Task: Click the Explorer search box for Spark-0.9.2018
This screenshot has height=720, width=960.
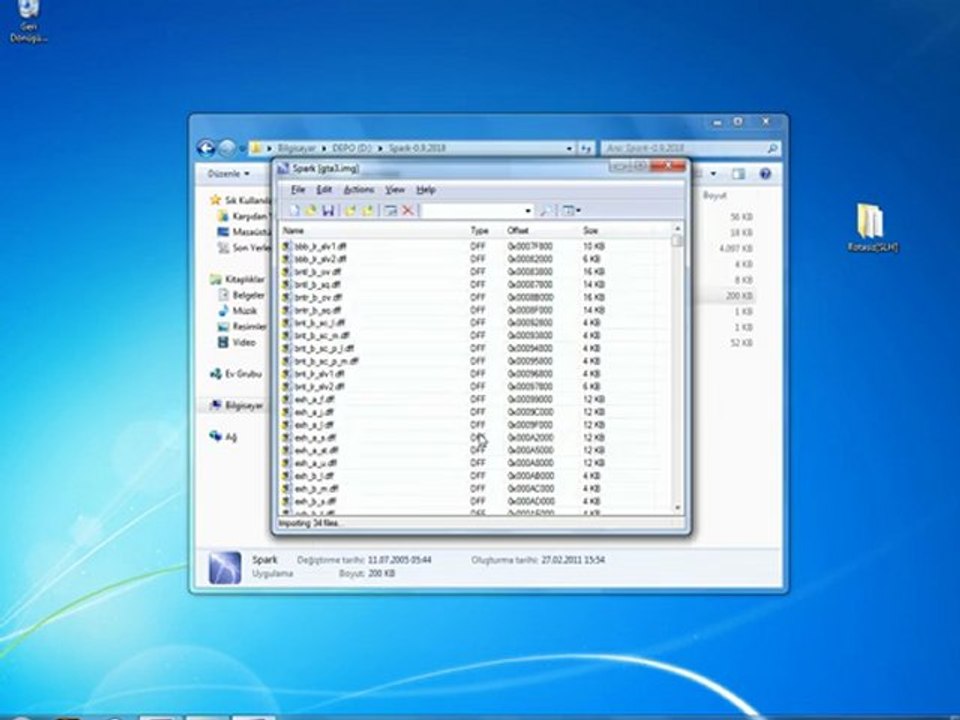Action: (691, 148)
